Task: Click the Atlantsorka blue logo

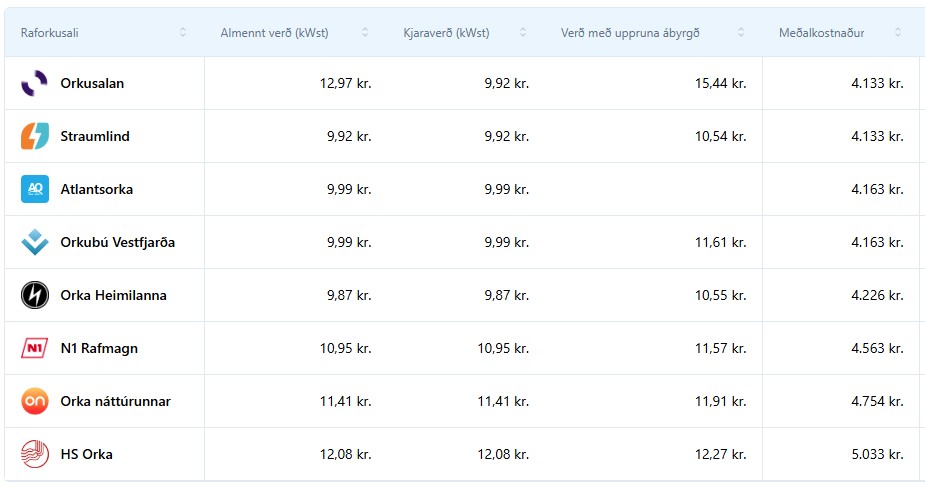Action: click(34, 189)
